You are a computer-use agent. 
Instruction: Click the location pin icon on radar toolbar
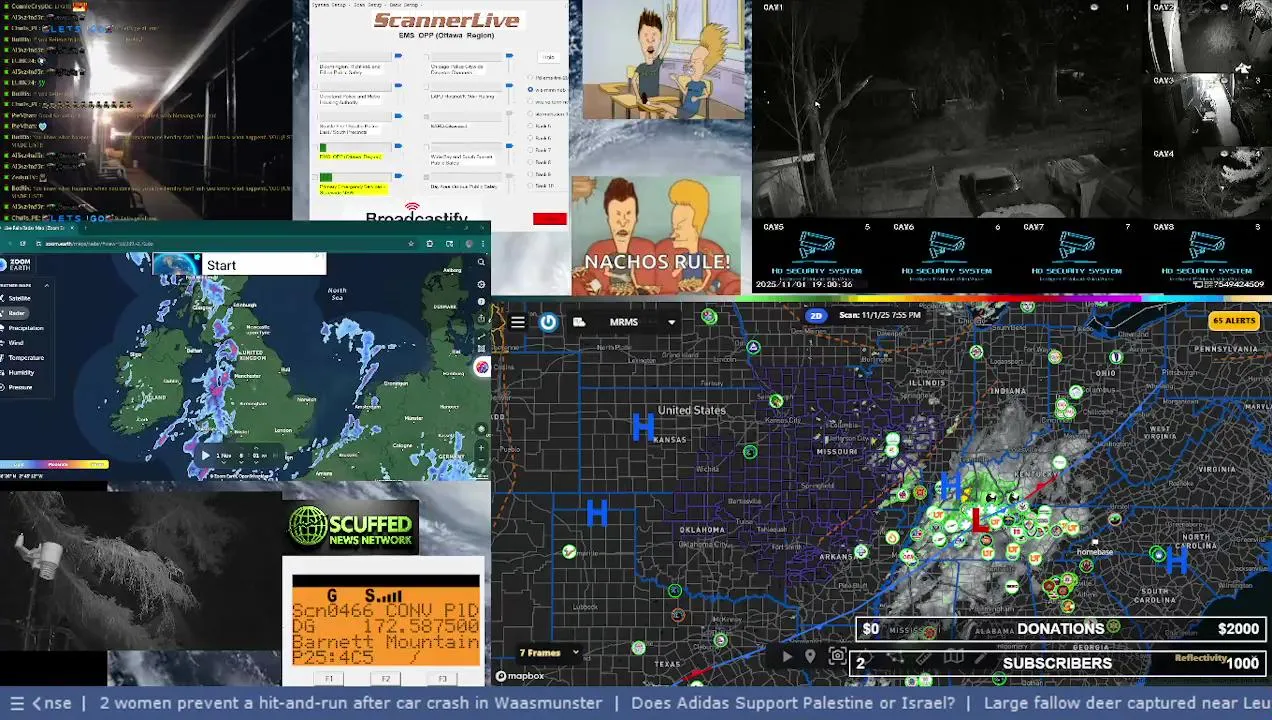810,657
